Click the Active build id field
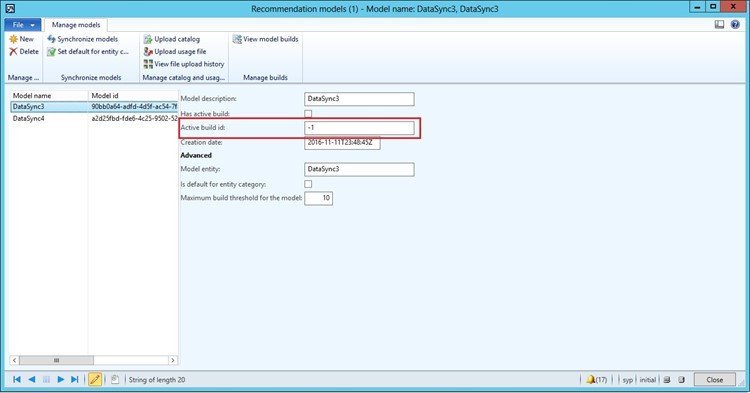The width and height of the screenshot is (750, 393). (x=359, y=128)
